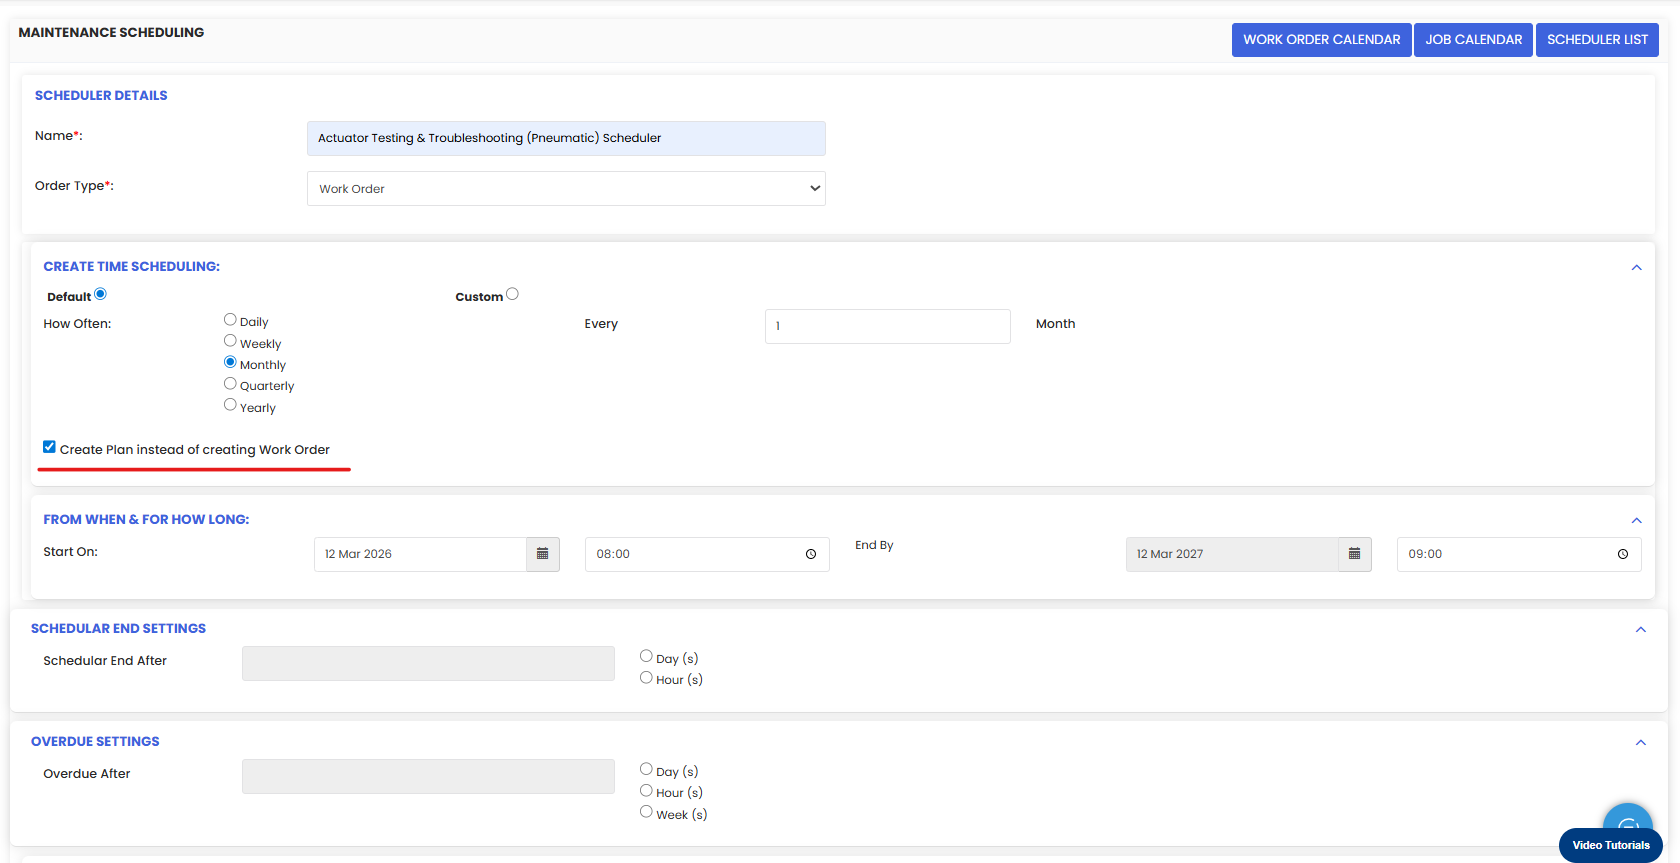The image size is (1680, 863).
Task: Choose the Monthly frequency option
Action: coord(230,362)
